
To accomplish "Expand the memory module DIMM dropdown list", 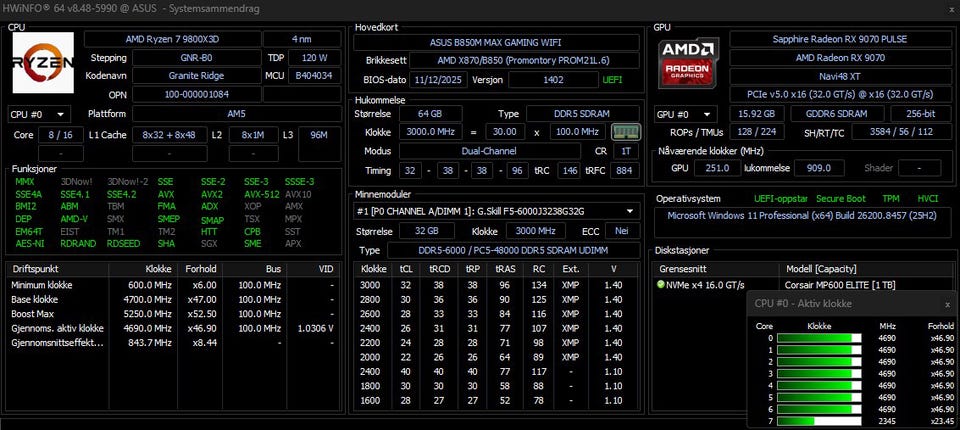I will pyautogui.click(x=497, y=211).
